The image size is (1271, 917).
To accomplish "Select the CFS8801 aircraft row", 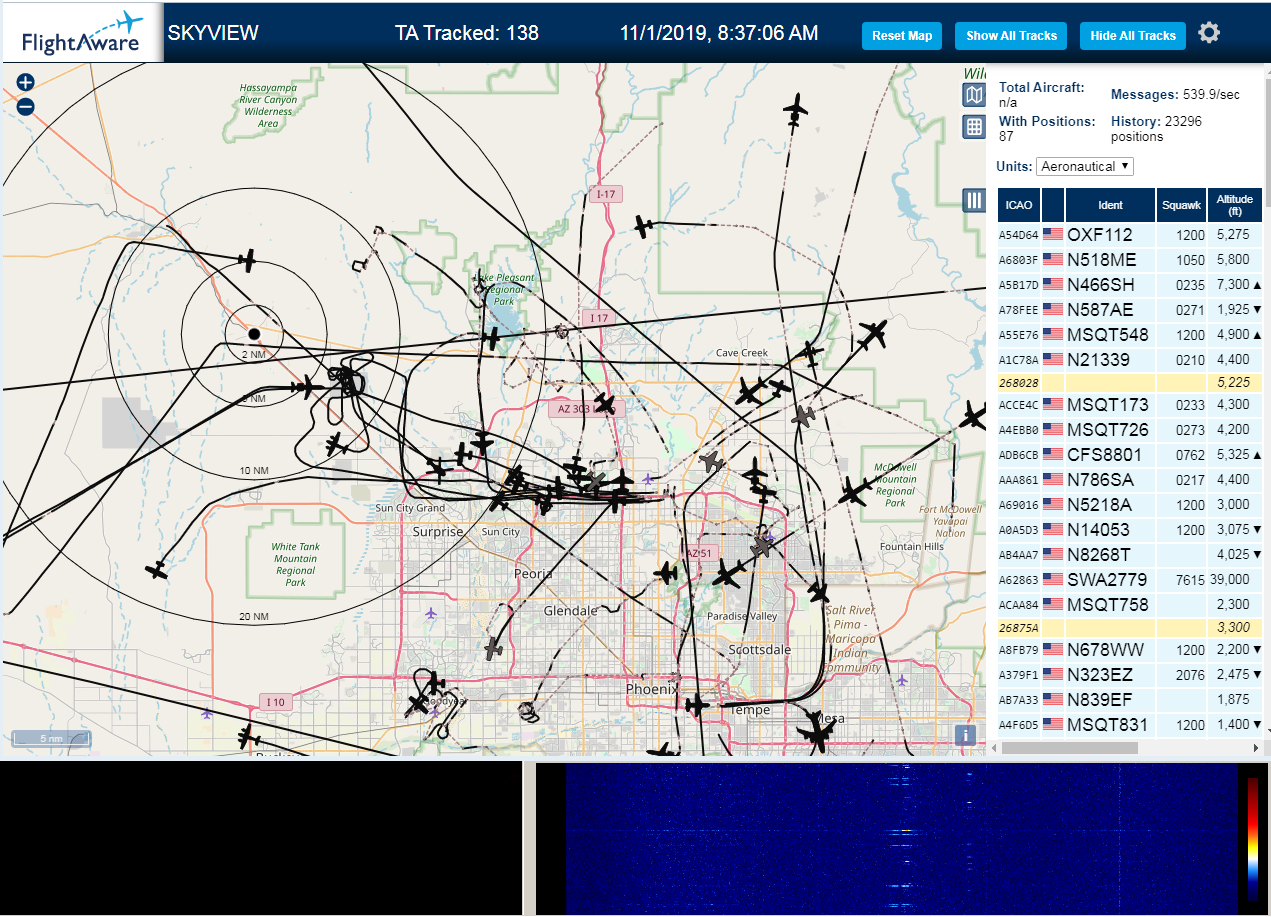I will 1129,455.
